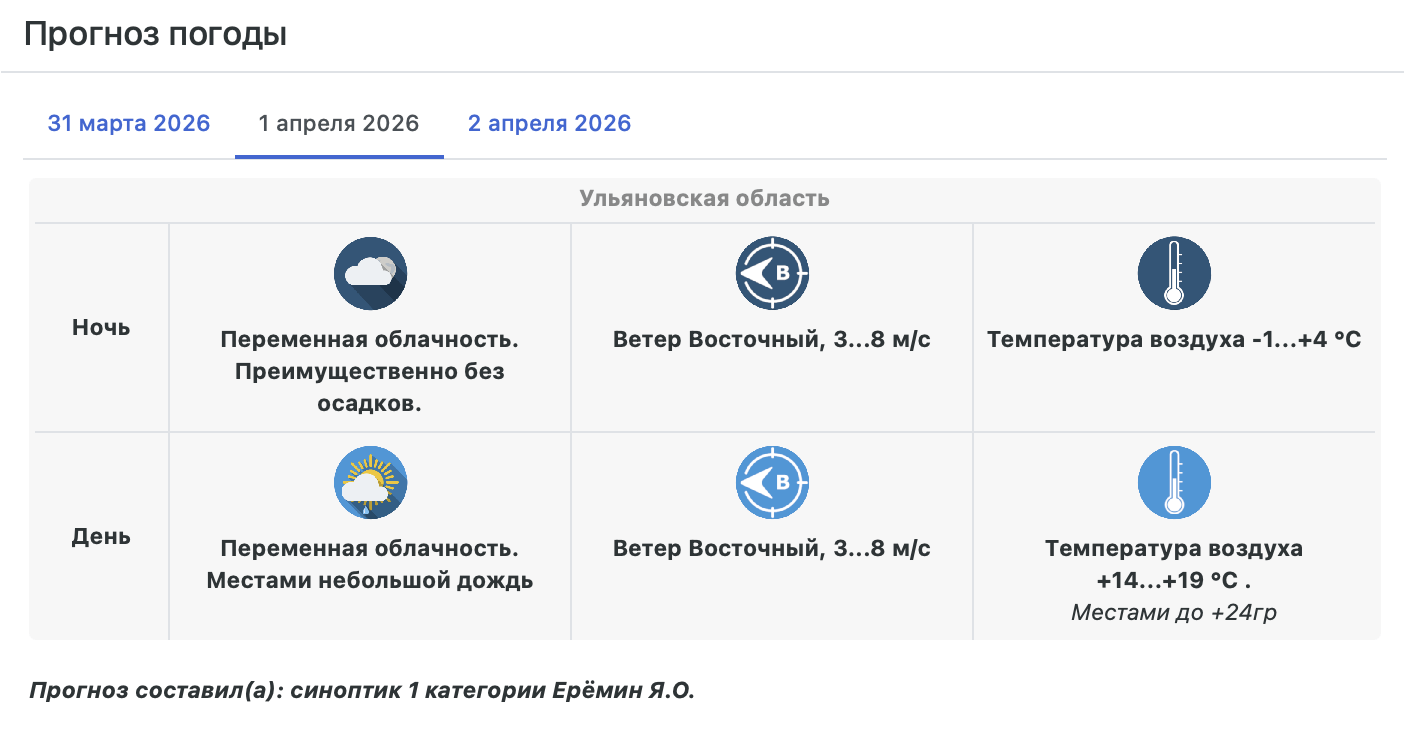
Task: Click the День row label
Action: [101, 536]
